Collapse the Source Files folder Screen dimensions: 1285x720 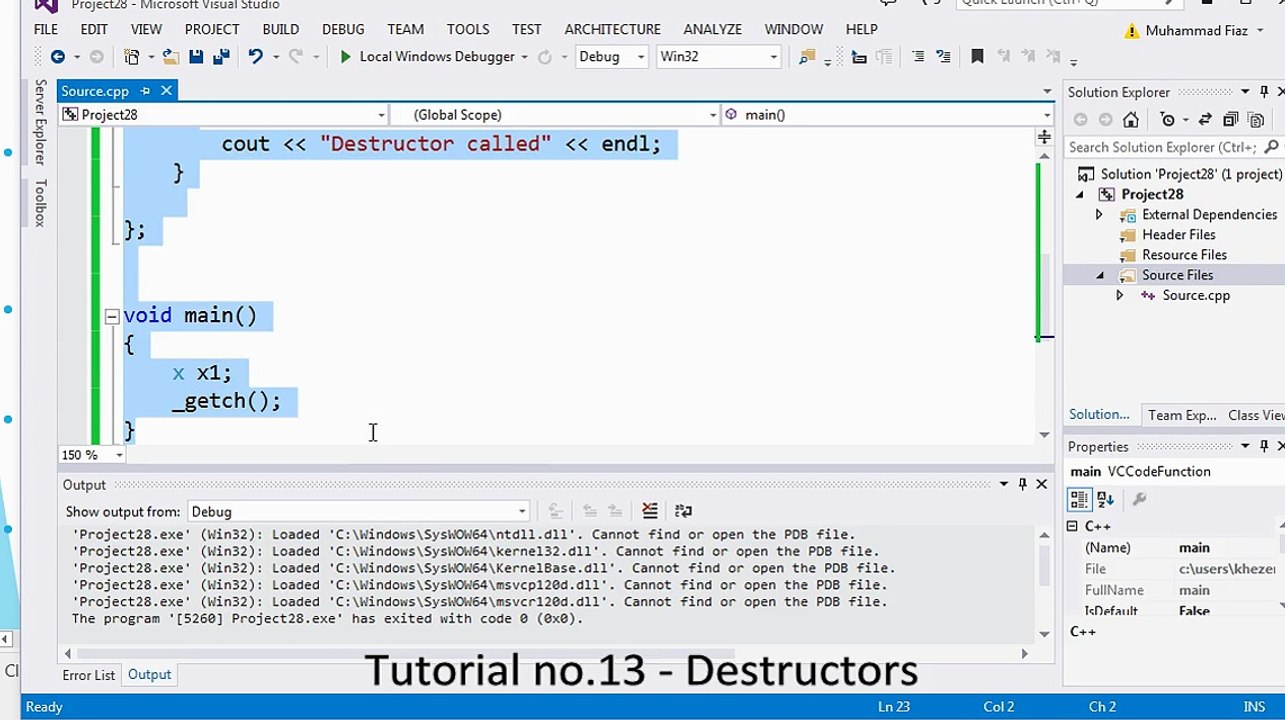(1100, 275)
